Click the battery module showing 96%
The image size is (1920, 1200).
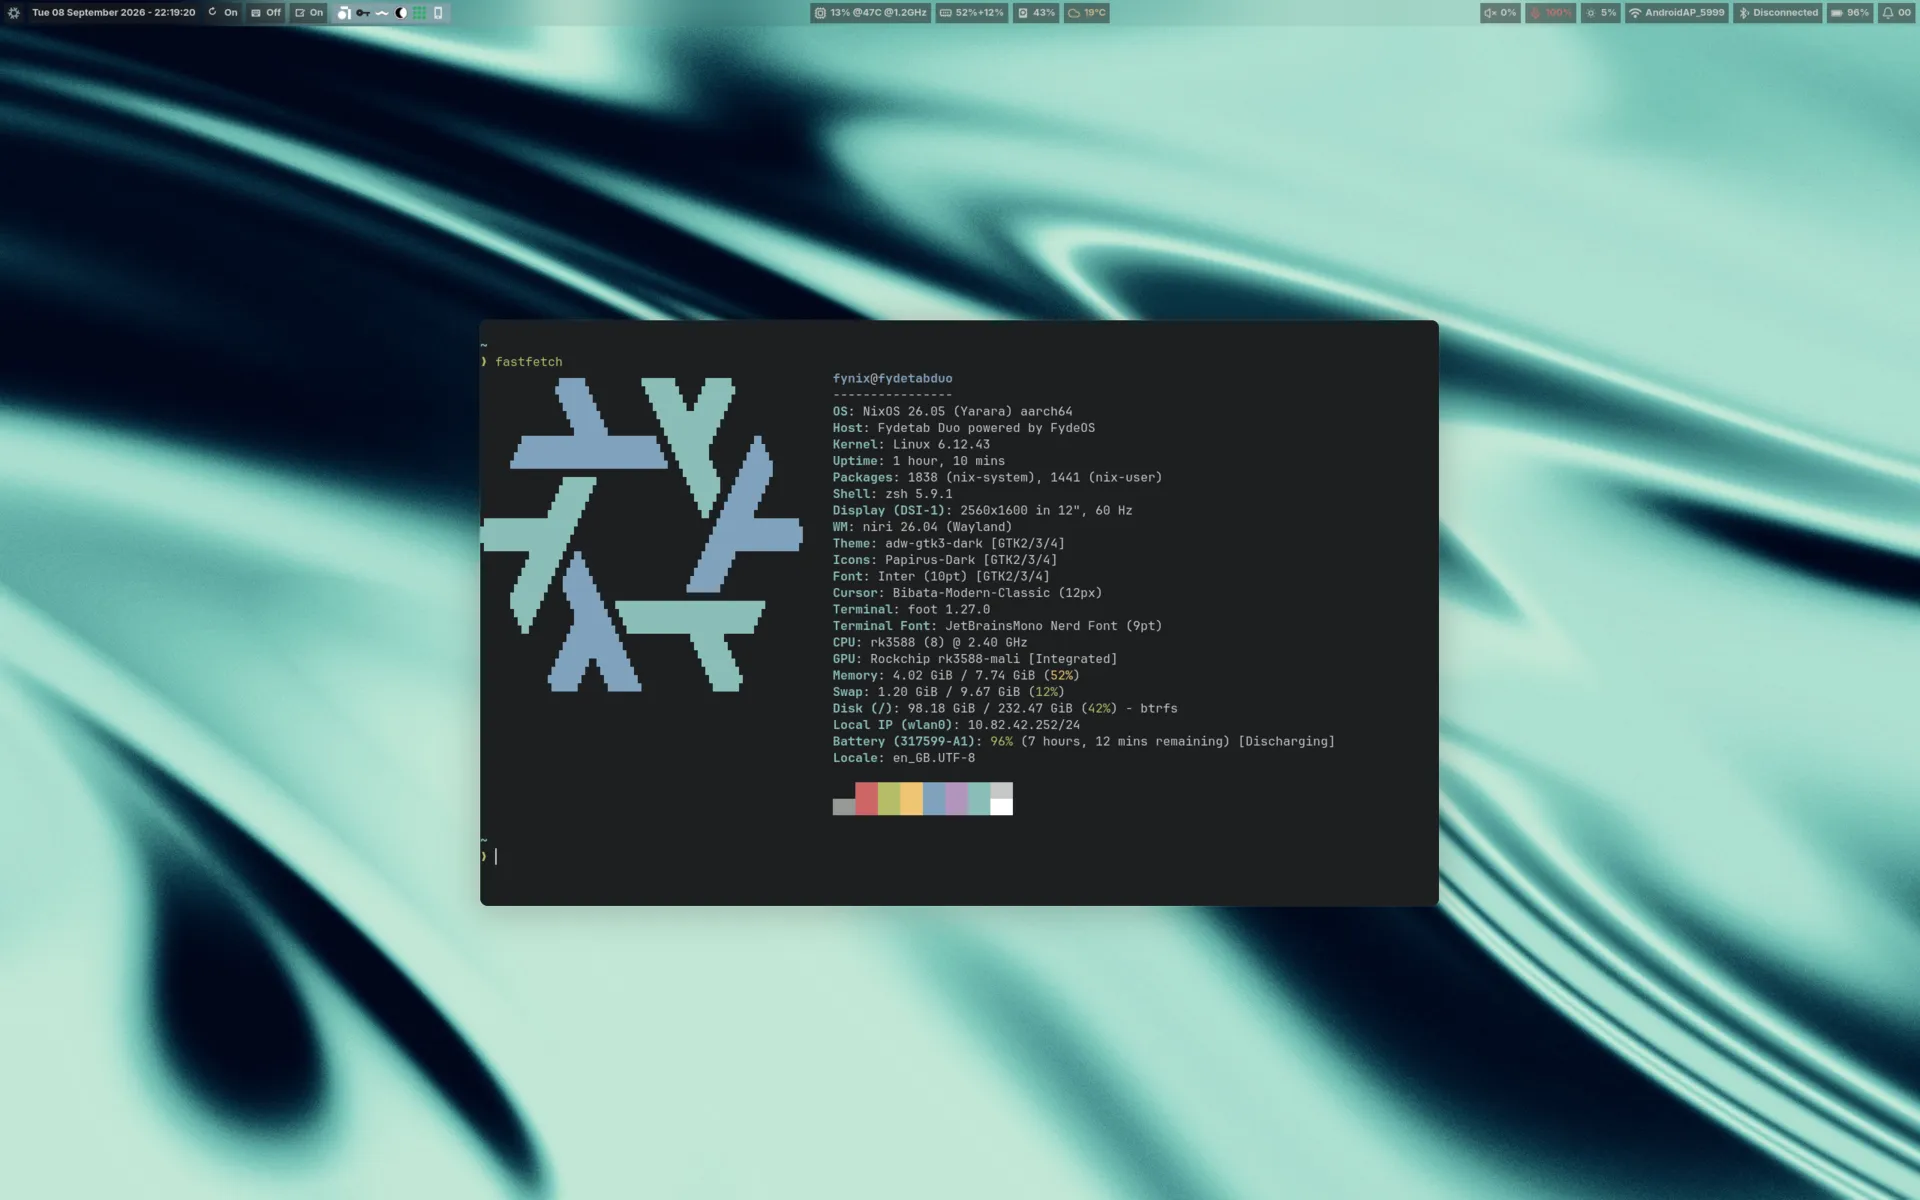pos(1850,13)
